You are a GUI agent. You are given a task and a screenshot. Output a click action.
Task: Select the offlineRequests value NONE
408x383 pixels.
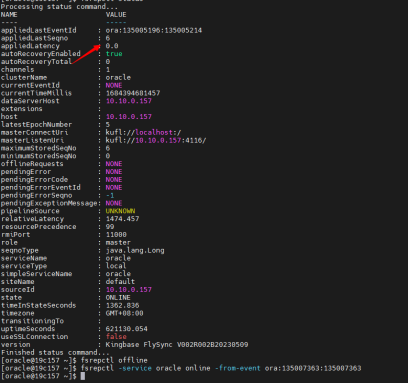pos(114,164)
